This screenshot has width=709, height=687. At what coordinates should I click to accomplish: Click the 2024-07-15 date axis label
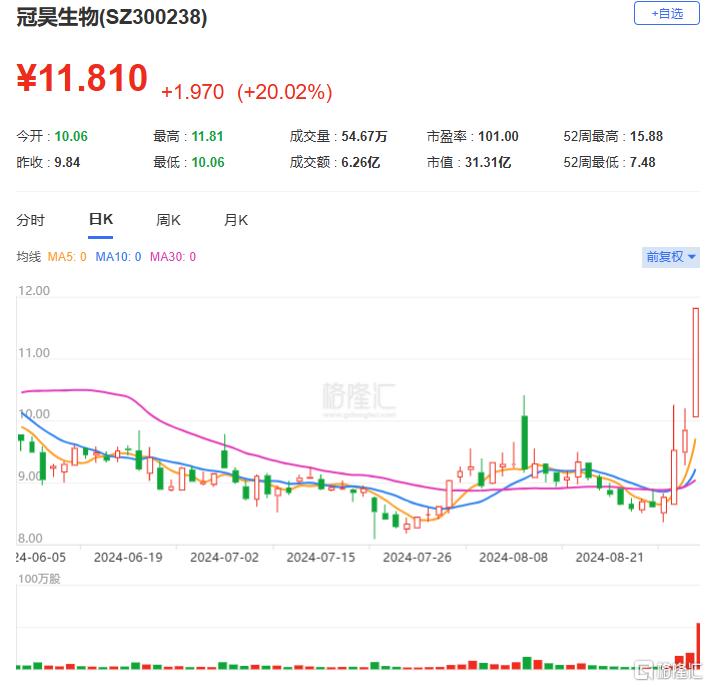(x=321, y=557)
